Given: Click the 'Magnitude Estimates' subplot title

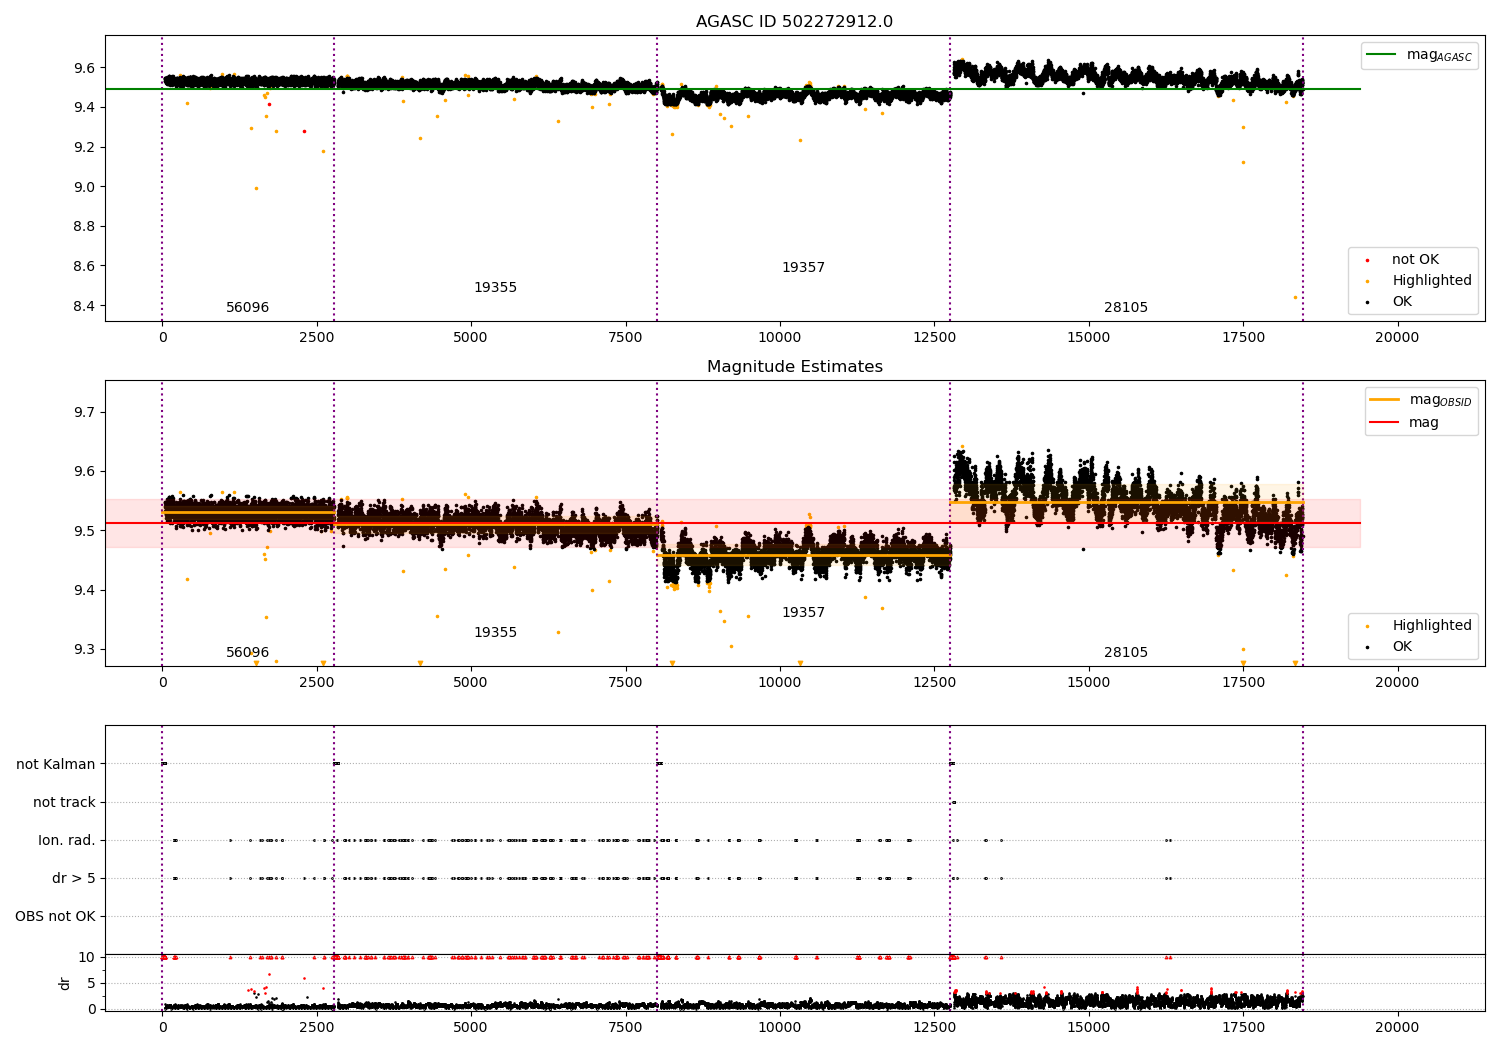Looking at the screenshot, I should (794, 367).
